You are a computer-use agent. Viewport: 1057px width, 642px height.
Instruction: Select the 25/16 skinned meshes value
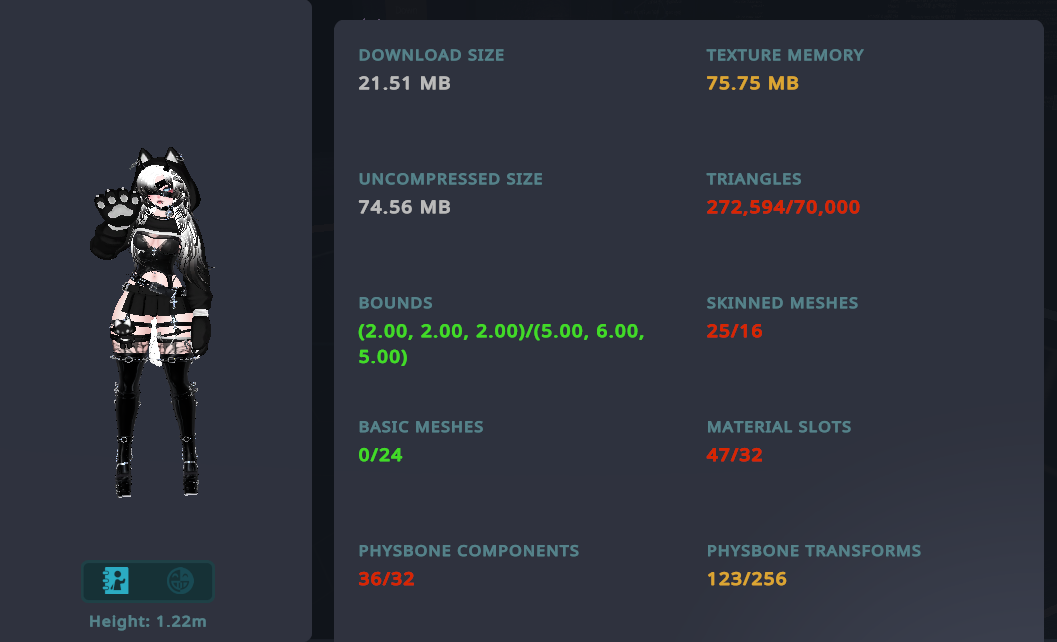point(734,331)
